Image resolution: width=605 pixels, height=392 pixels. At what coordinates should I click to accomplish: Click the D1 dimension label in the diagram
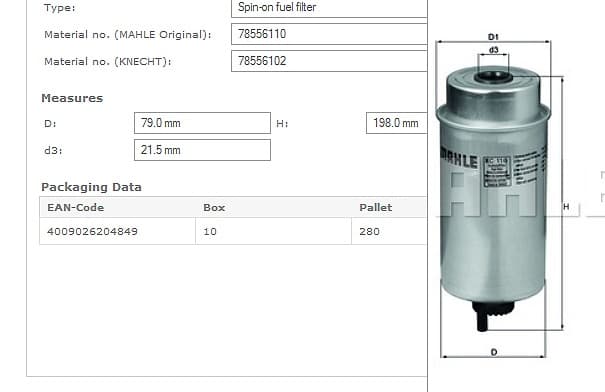click(x=493, y=37)
